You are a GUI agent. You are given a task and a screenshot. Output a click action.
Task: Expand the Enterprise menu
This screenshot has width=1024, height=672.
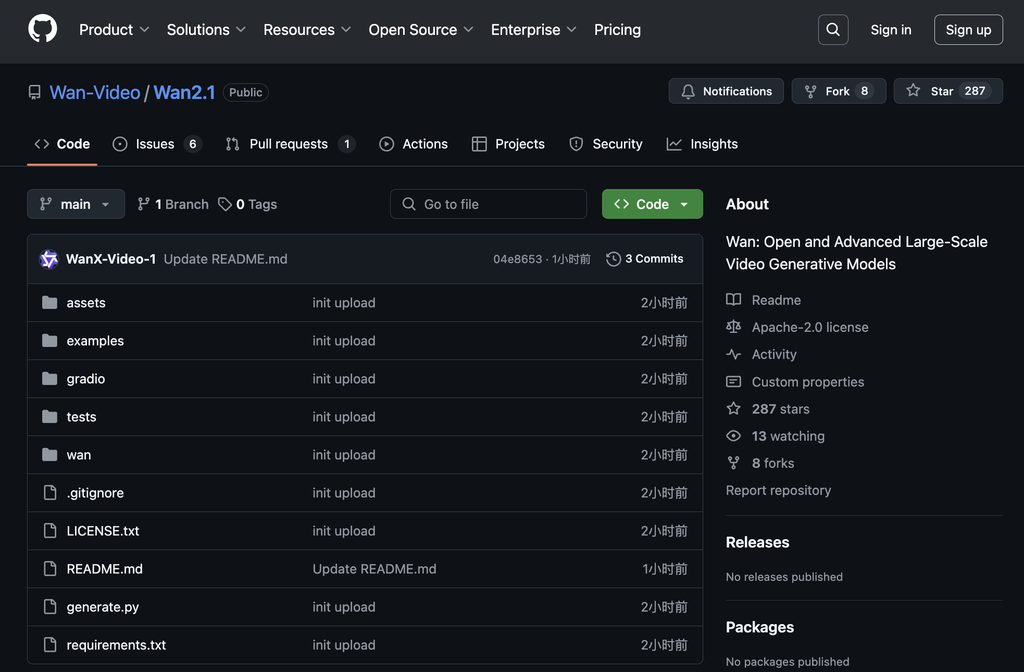(x=534, y=29)
